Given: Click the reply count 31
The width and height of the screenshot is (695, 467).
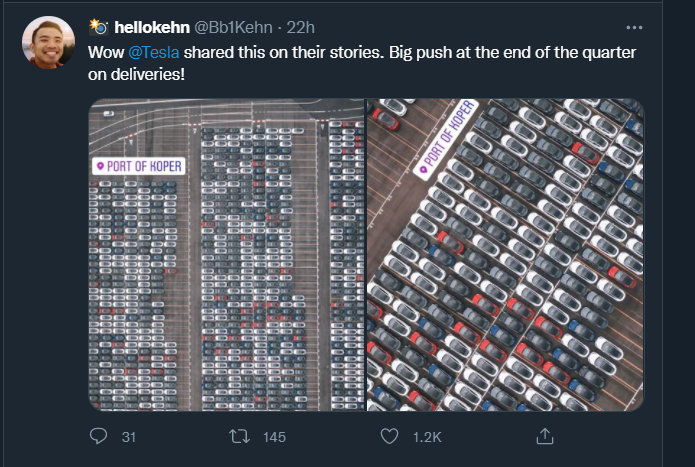Looking at the screenshot, I should (x=128, y=437).
